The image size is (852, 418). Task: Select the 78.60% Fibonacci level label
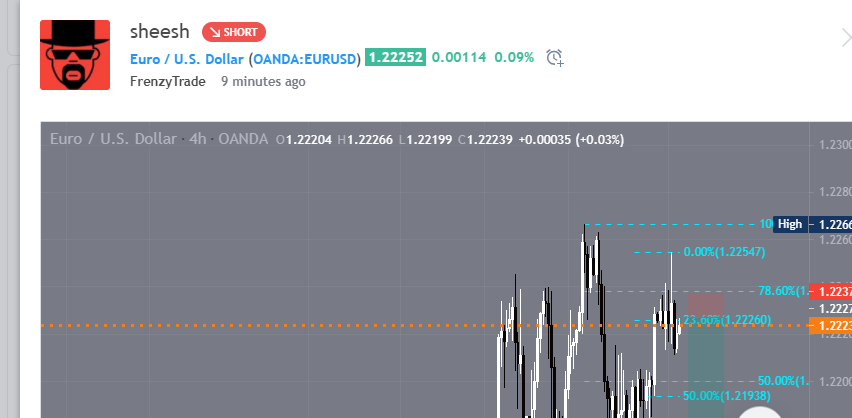pyautogui.click(x=780, y=291)
